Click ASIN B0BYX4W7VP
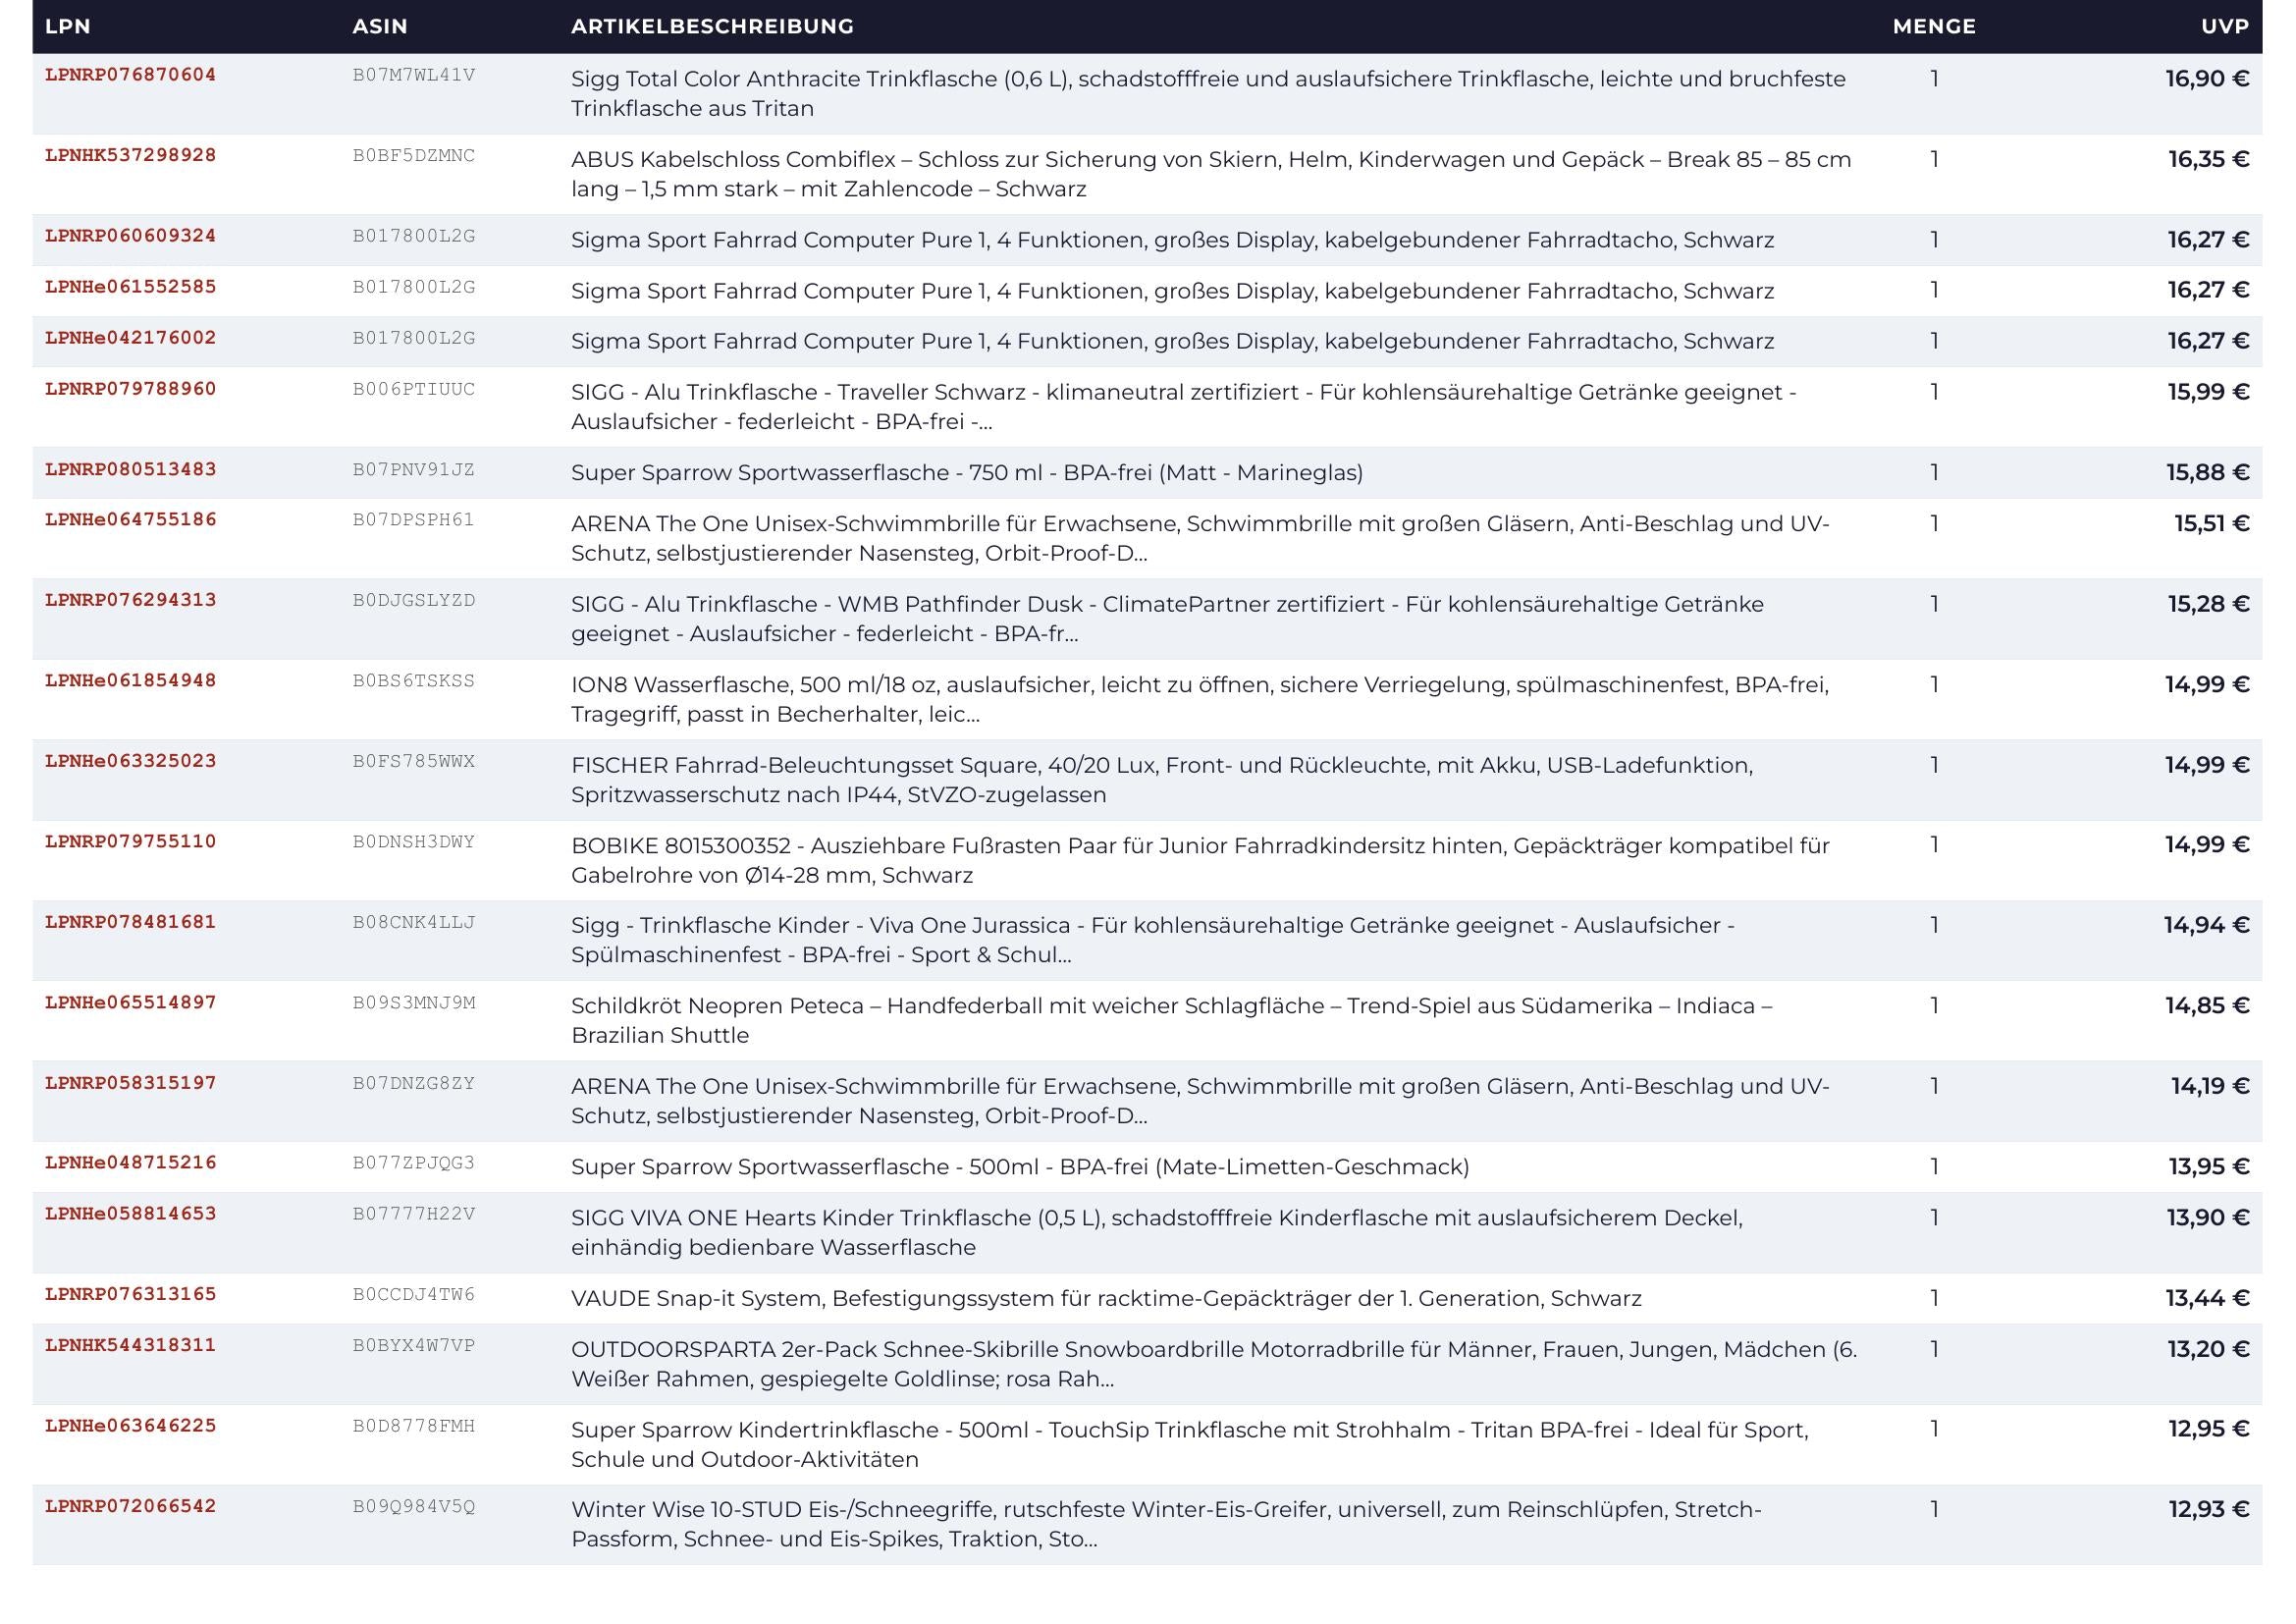The width and height of the screenshot is (2296, 1624). tap(414, 1345)
